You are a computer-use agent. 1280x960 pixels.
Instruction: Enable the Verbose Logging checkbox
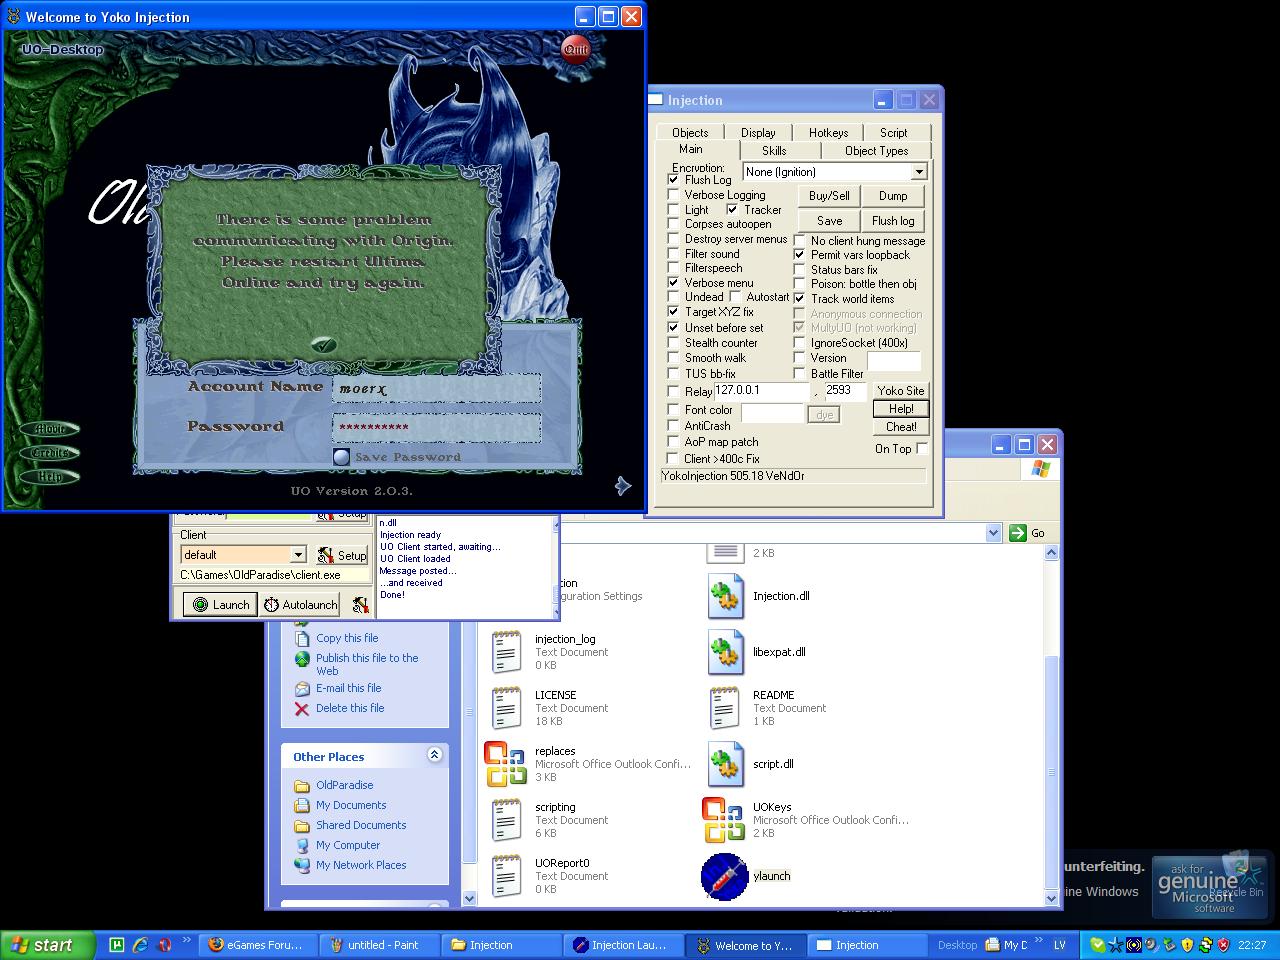click(673, 195)
